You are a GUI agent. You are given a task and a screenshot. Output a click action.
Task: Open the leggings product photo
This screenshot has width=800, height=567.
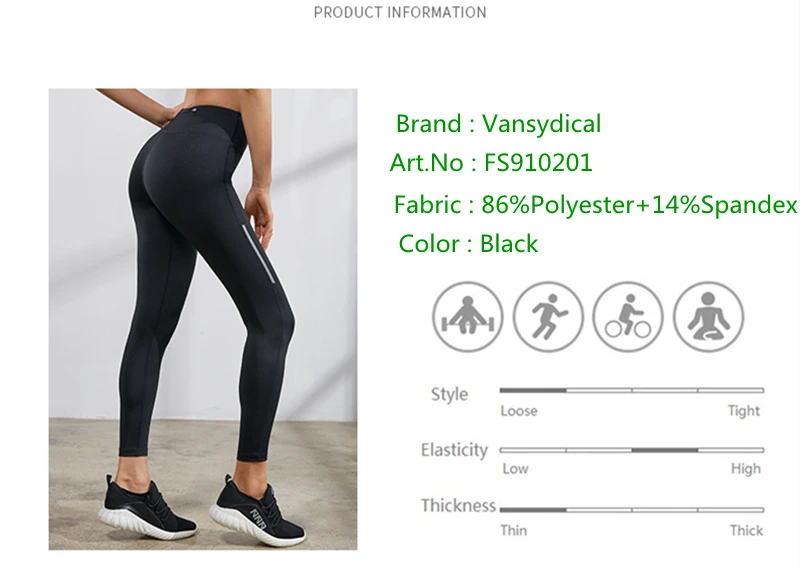[x=203, y=319]
